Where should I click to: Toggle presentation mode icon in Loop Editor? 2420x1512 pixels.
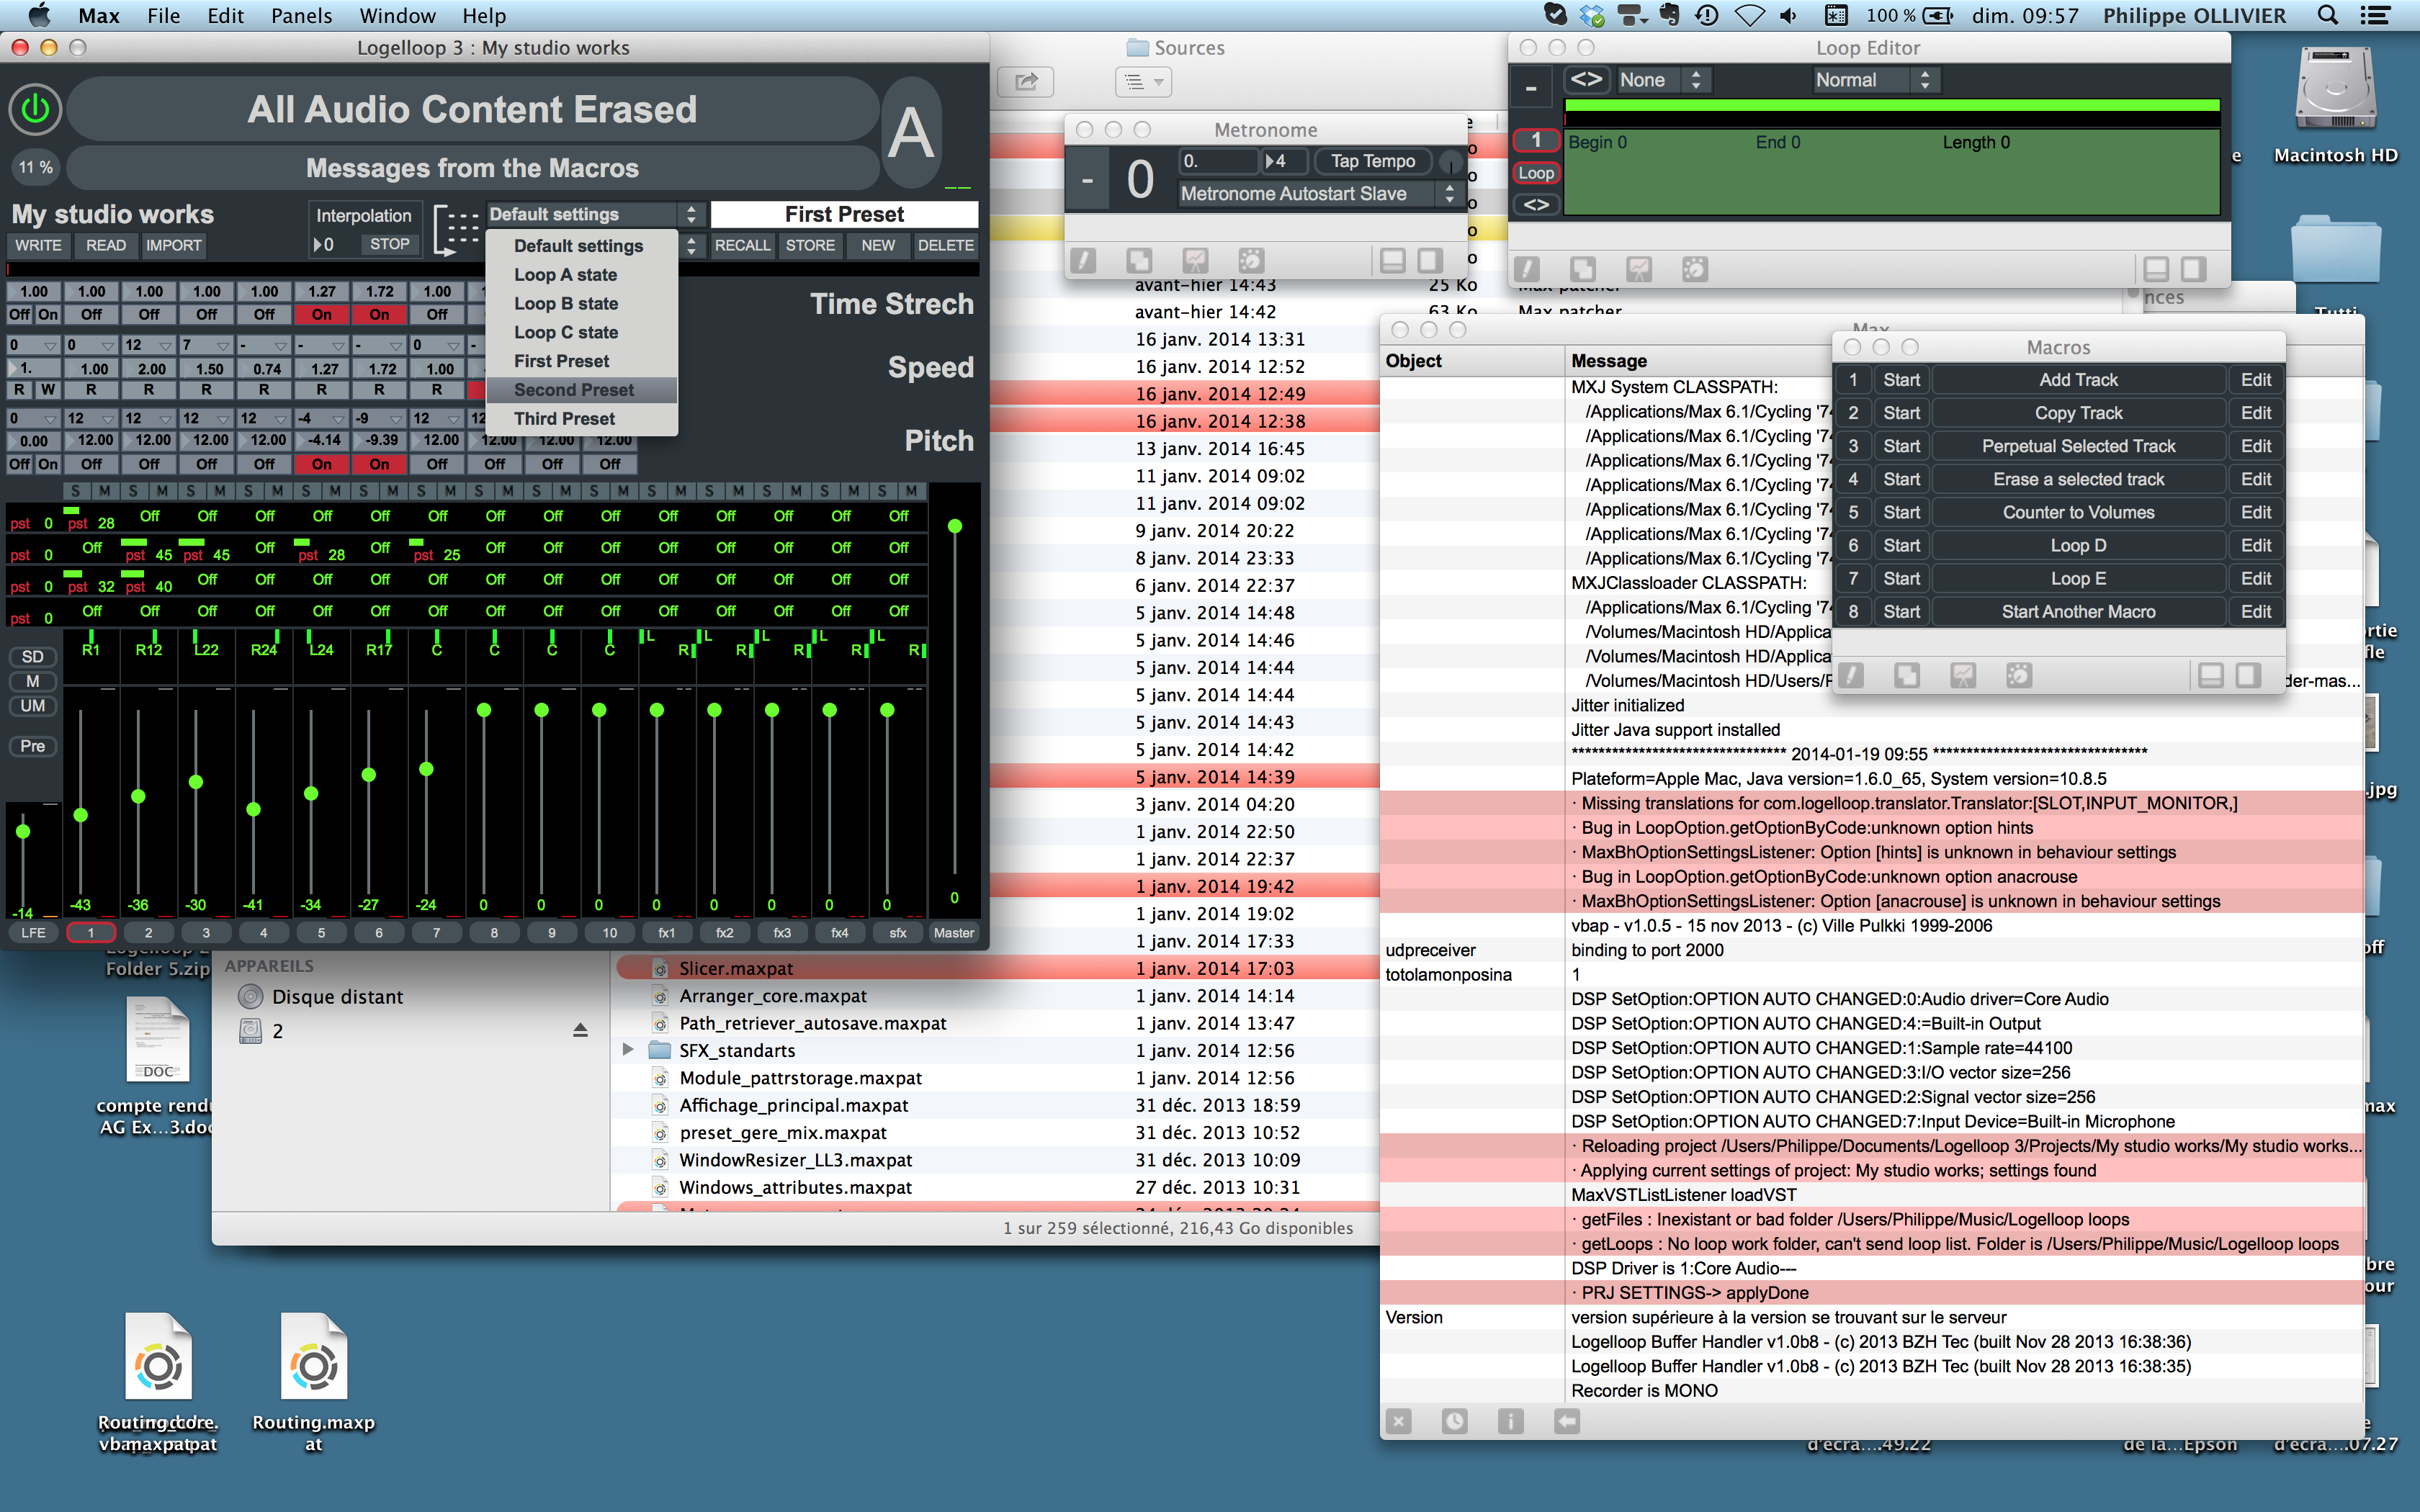pos(1638,269)
